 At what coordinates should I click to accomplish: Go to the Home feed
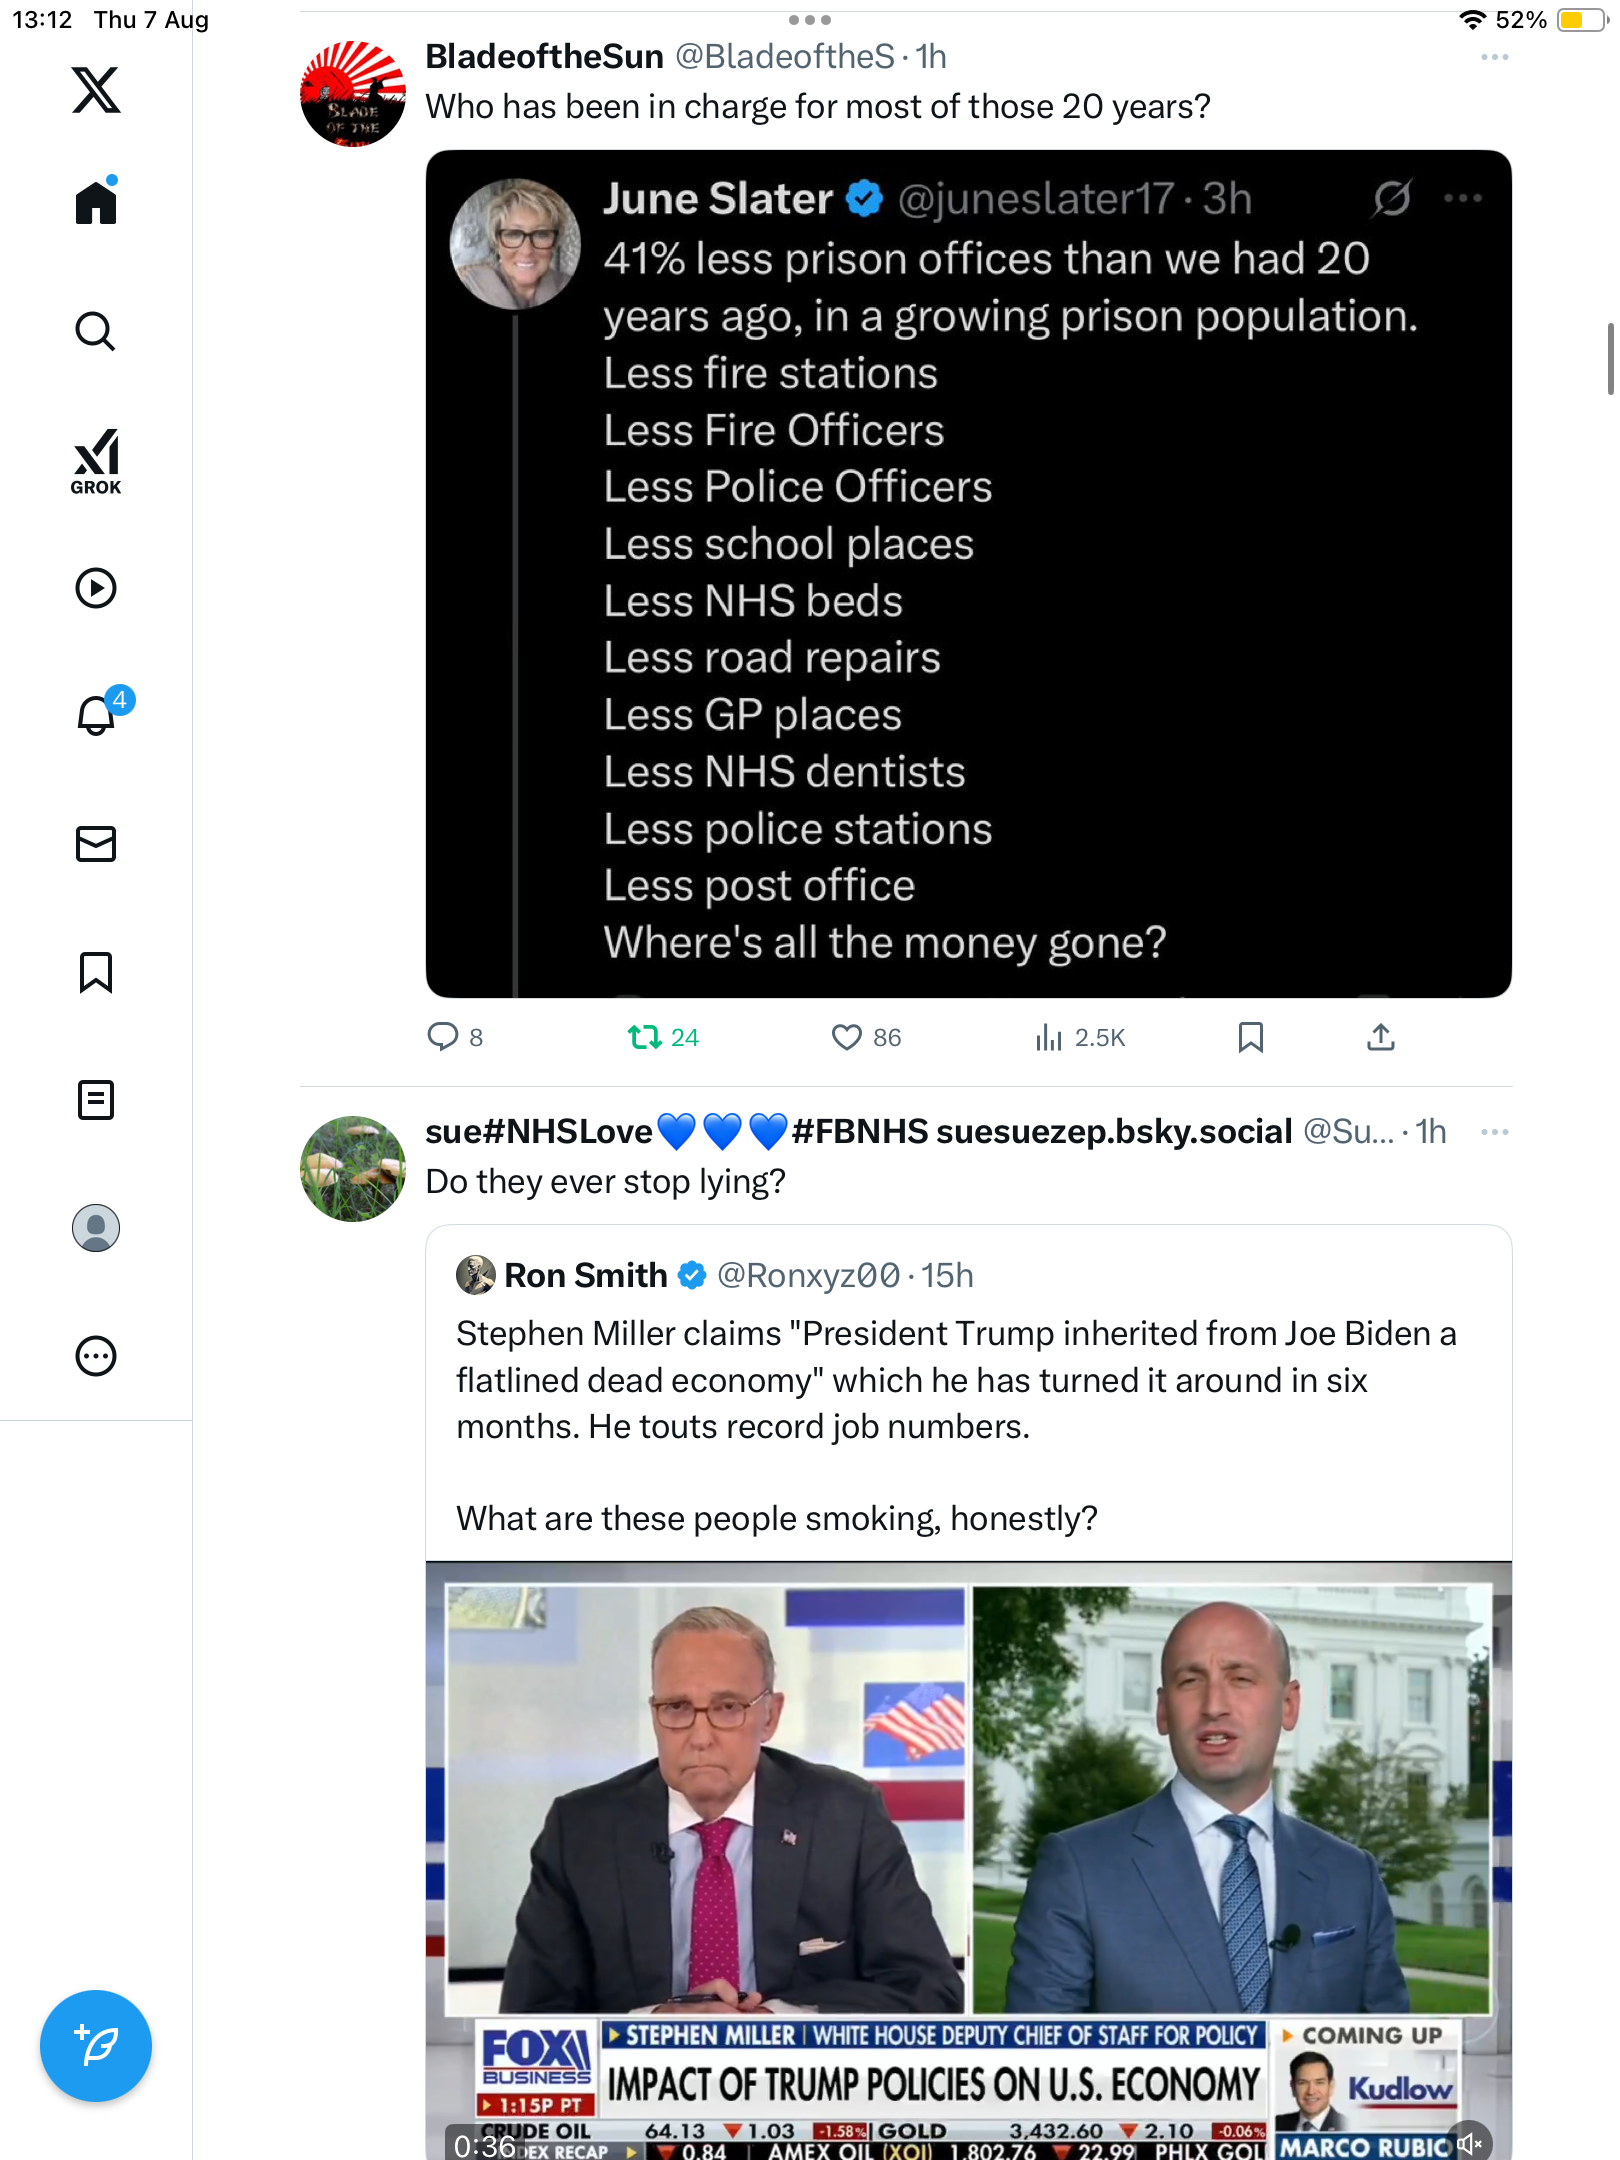pos(96,203)
